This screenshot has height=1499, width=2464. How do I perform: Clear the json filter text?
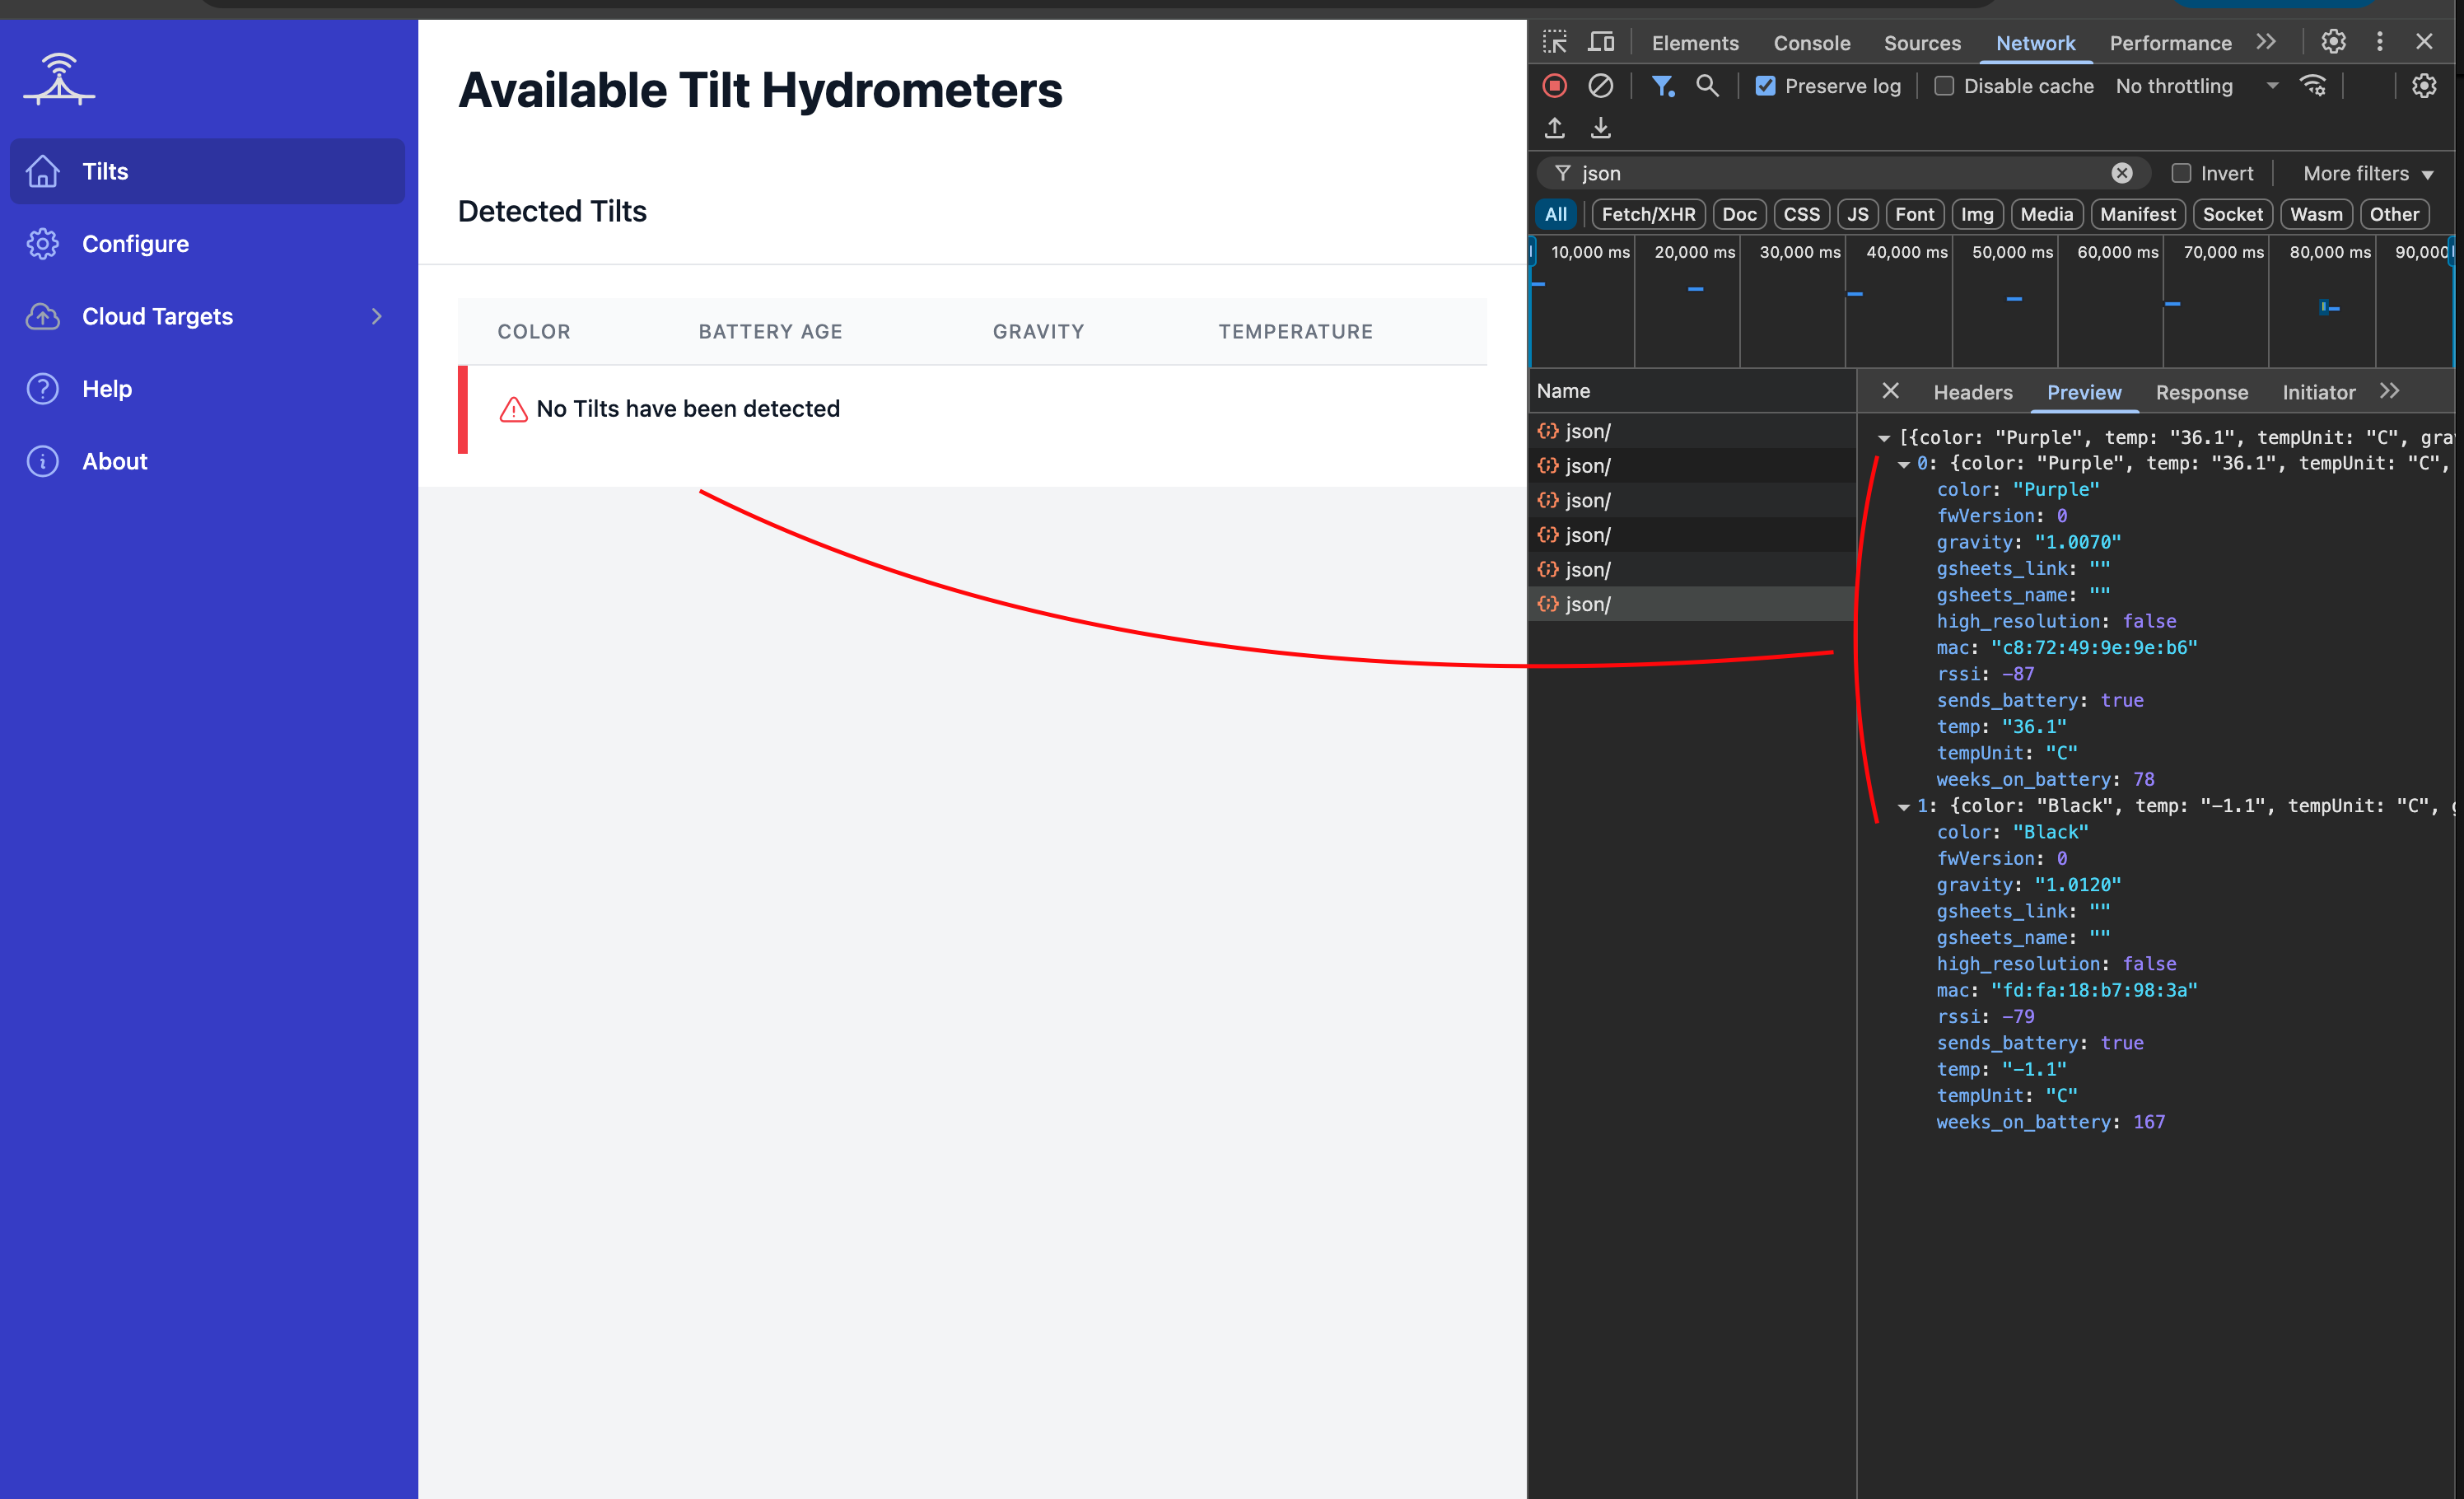click(x=2121, y=173)
